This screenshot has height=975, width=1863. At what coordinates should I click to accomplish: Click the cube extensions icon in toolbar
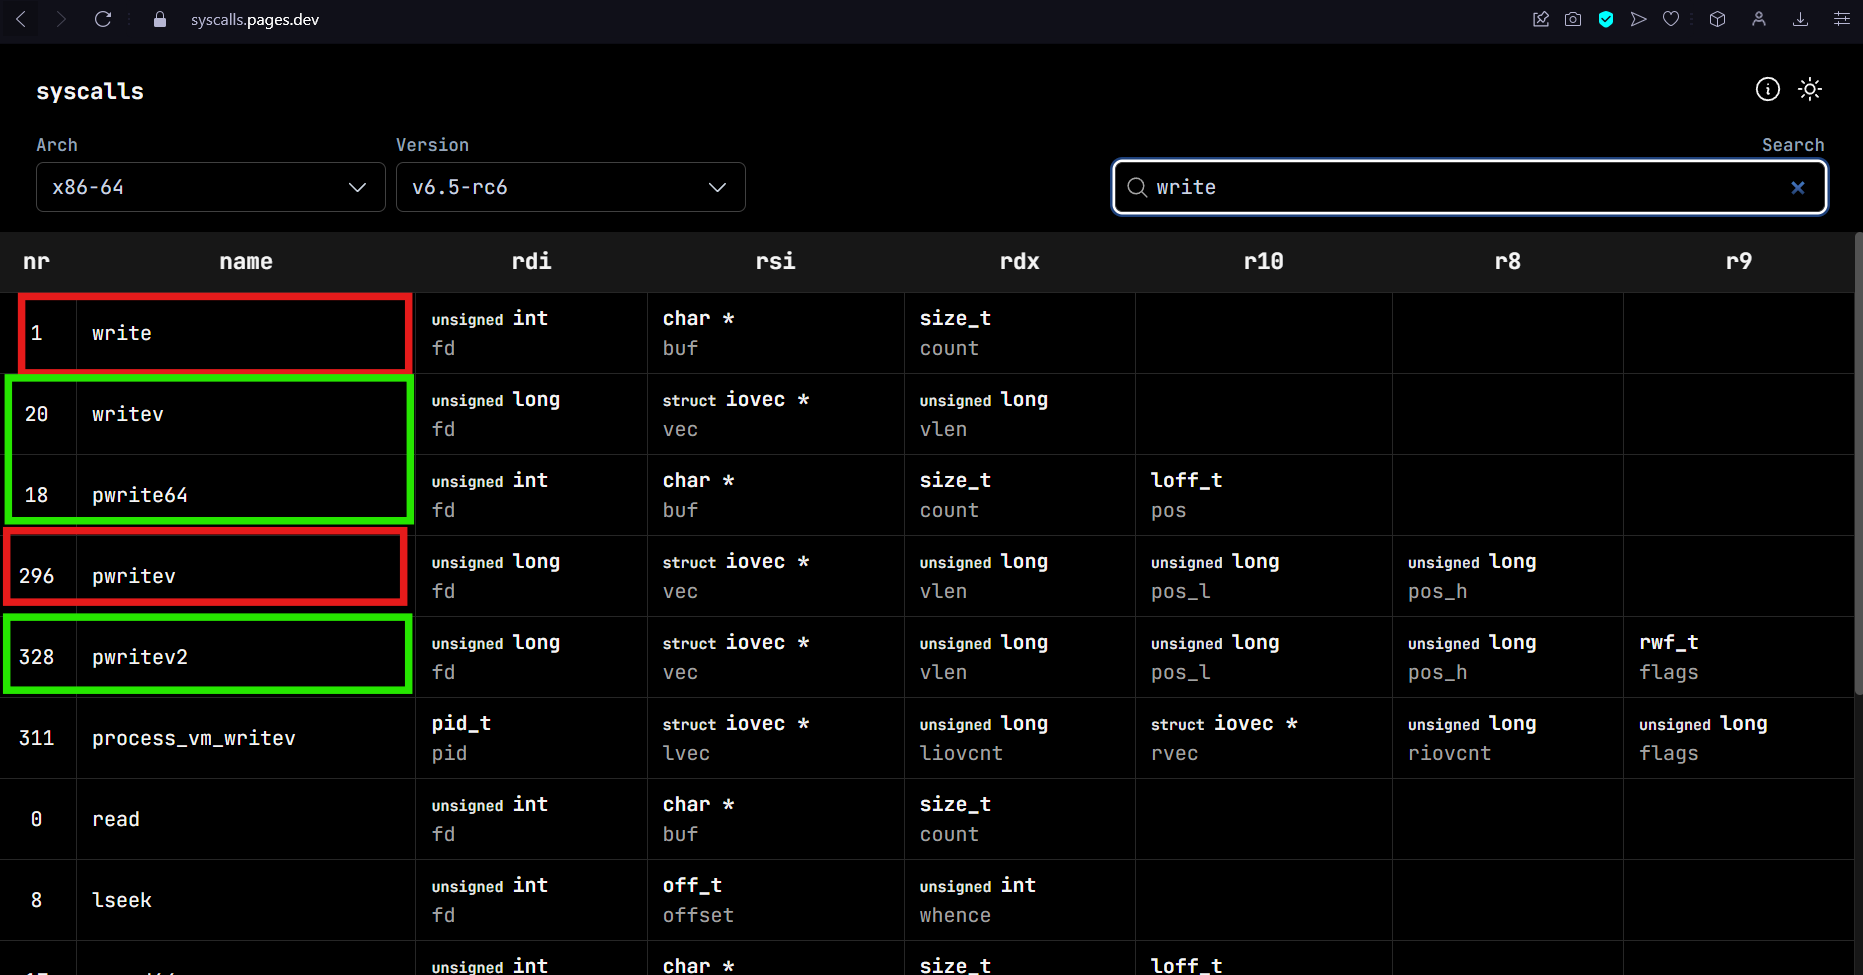pos(1717,20)
